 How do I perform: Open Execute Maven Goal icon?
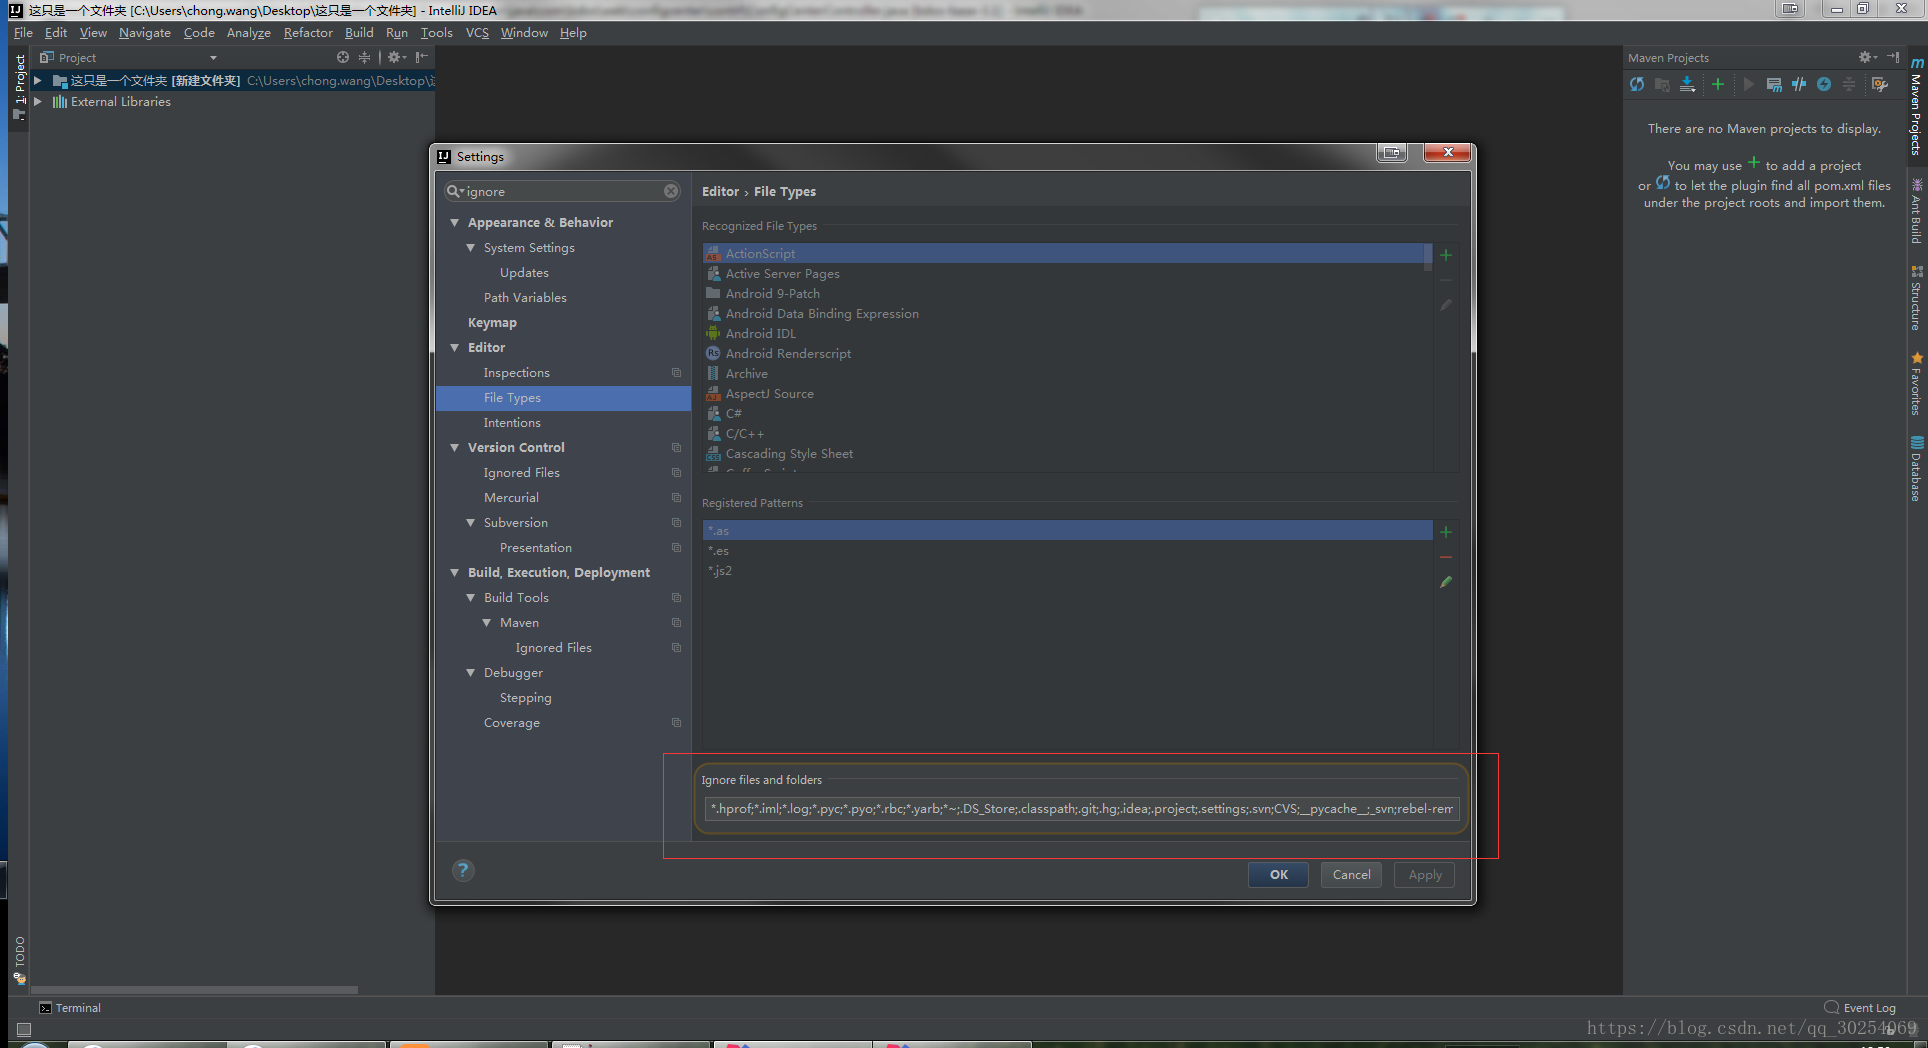click(x=1774, y=85)
